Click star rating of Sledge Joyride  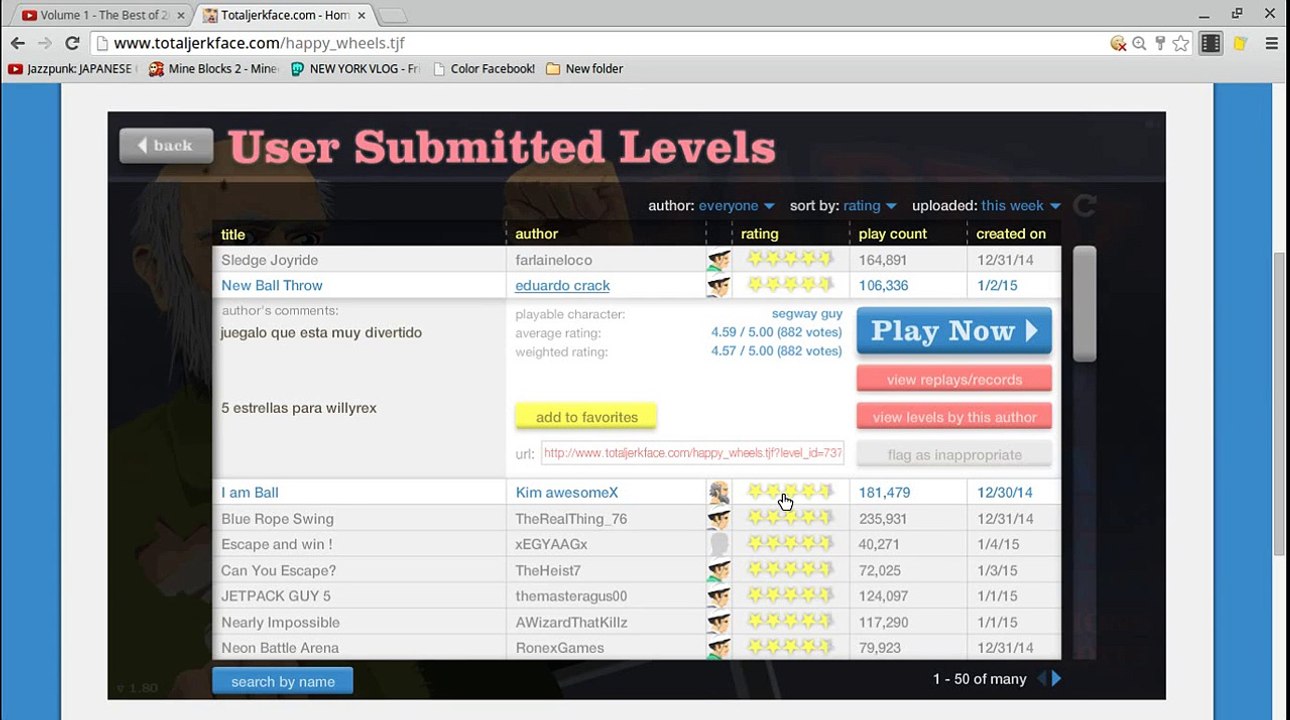coord(790,259)
